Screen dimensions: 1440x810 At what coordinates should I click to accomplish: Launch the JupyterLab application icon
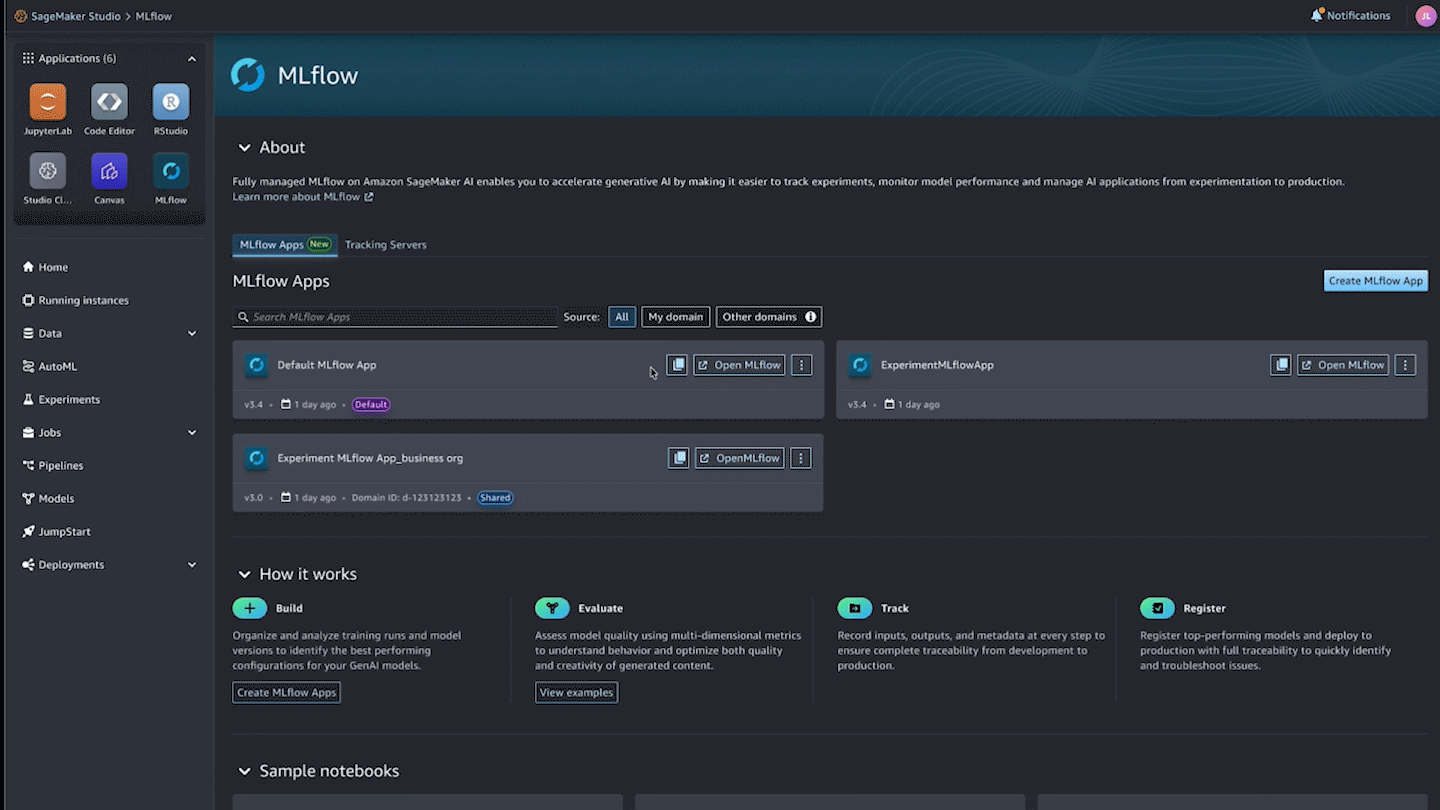(47, 103)
